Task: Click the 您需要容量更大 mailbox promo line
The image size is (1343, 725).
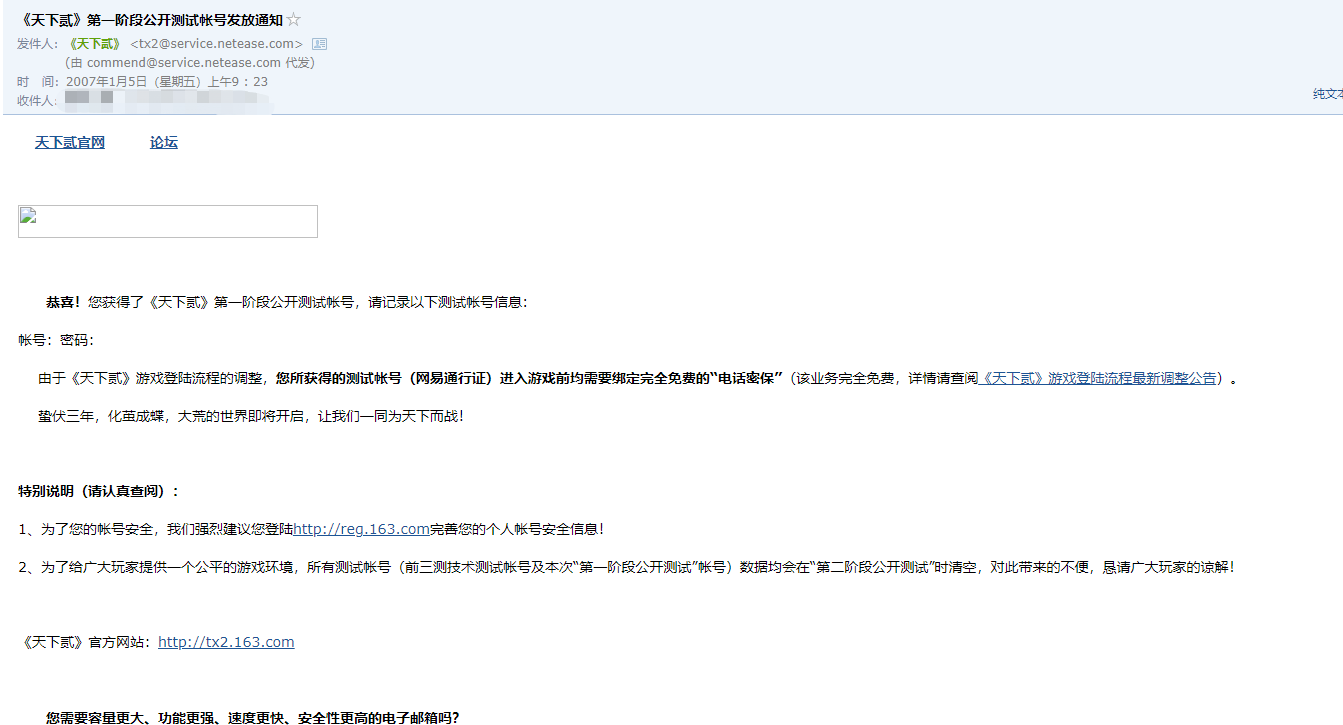Action: point(253,717)
